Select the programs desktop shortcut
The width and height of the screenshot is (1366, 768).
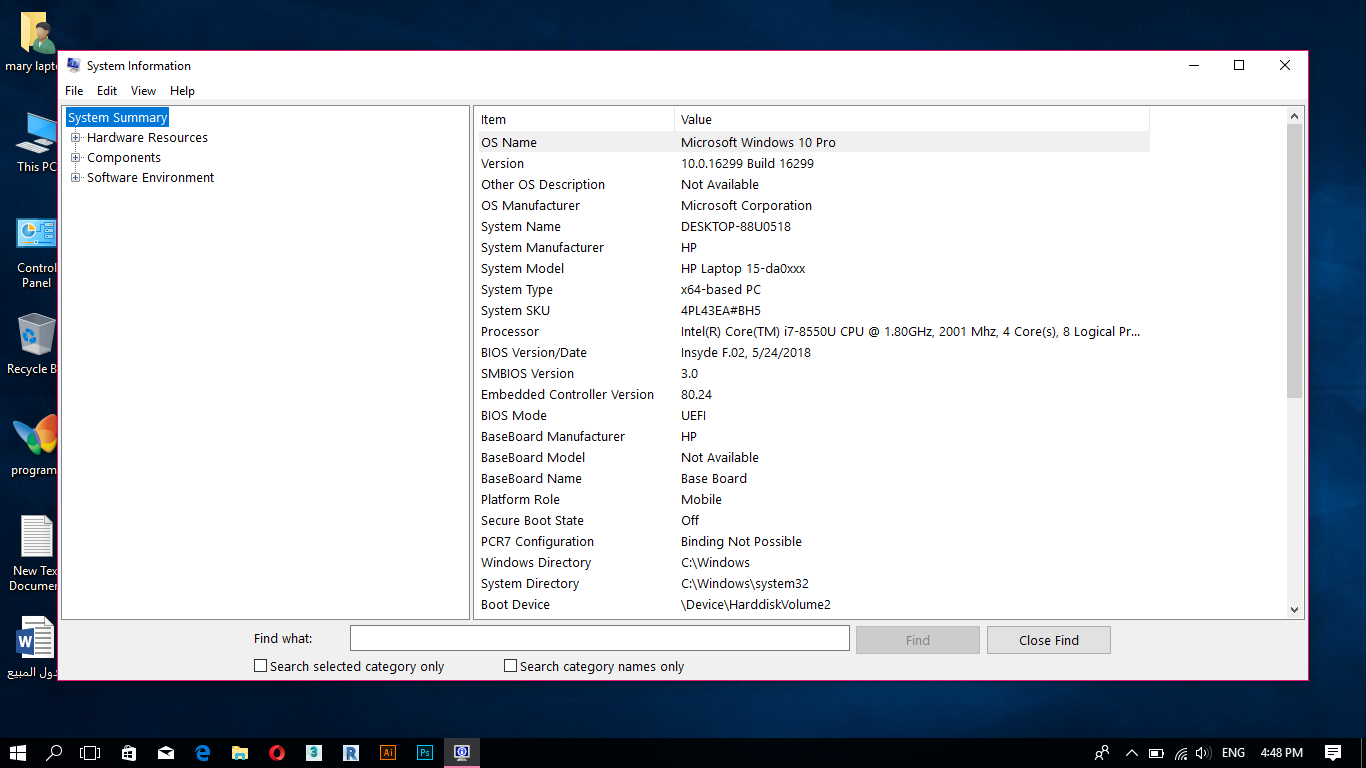(36, 446)
